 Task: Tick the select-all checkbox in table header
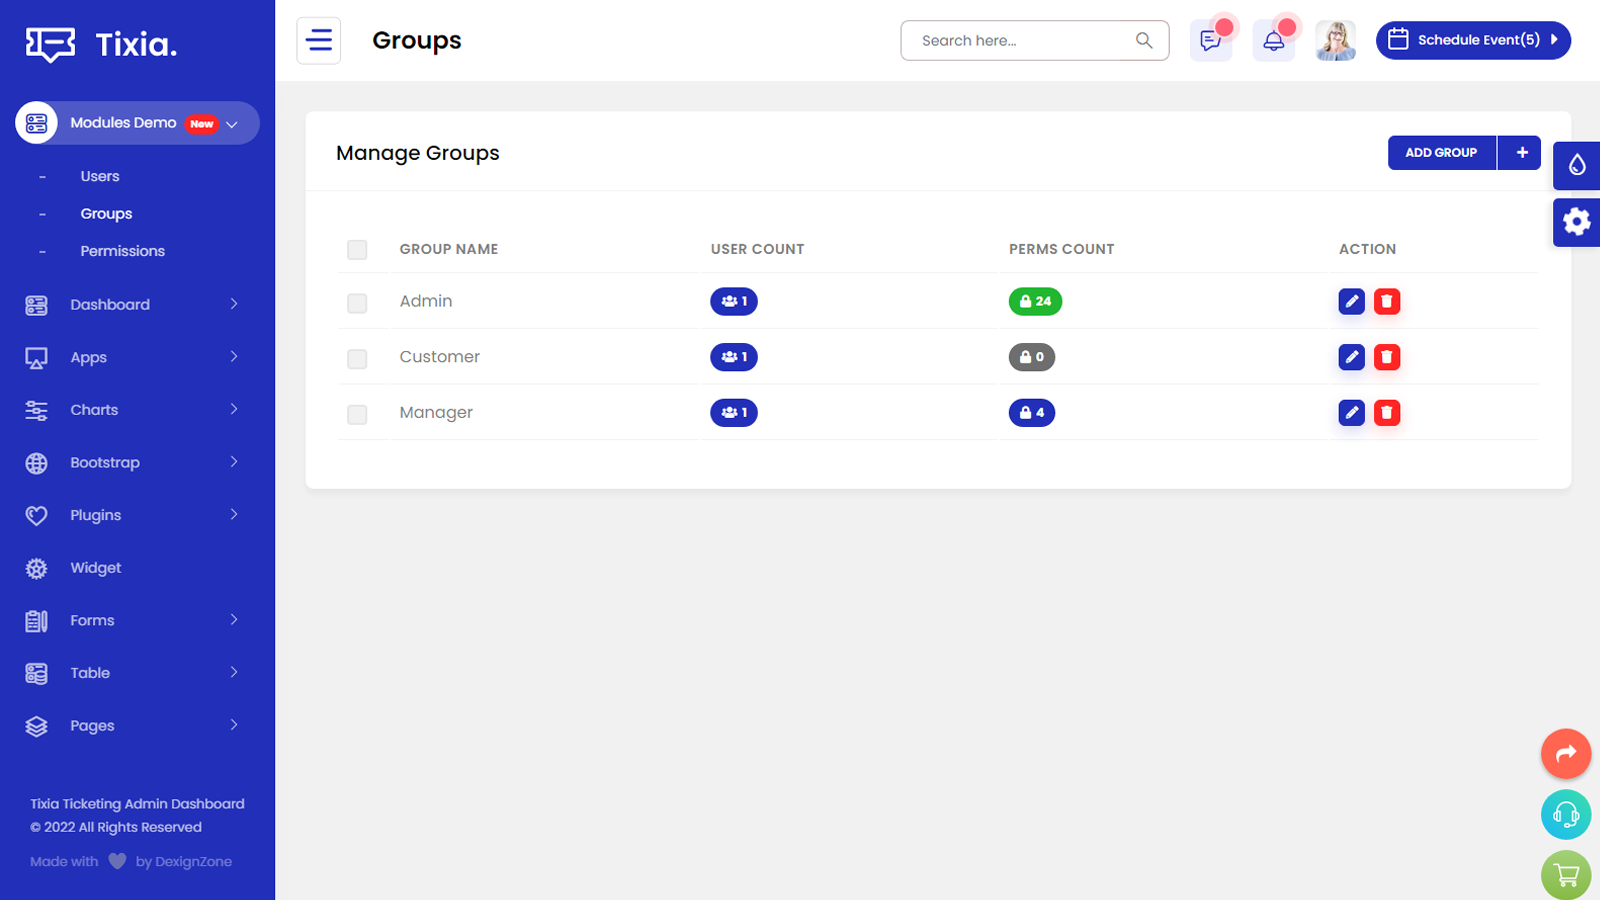pyautogui.click(x=357, y=250)
